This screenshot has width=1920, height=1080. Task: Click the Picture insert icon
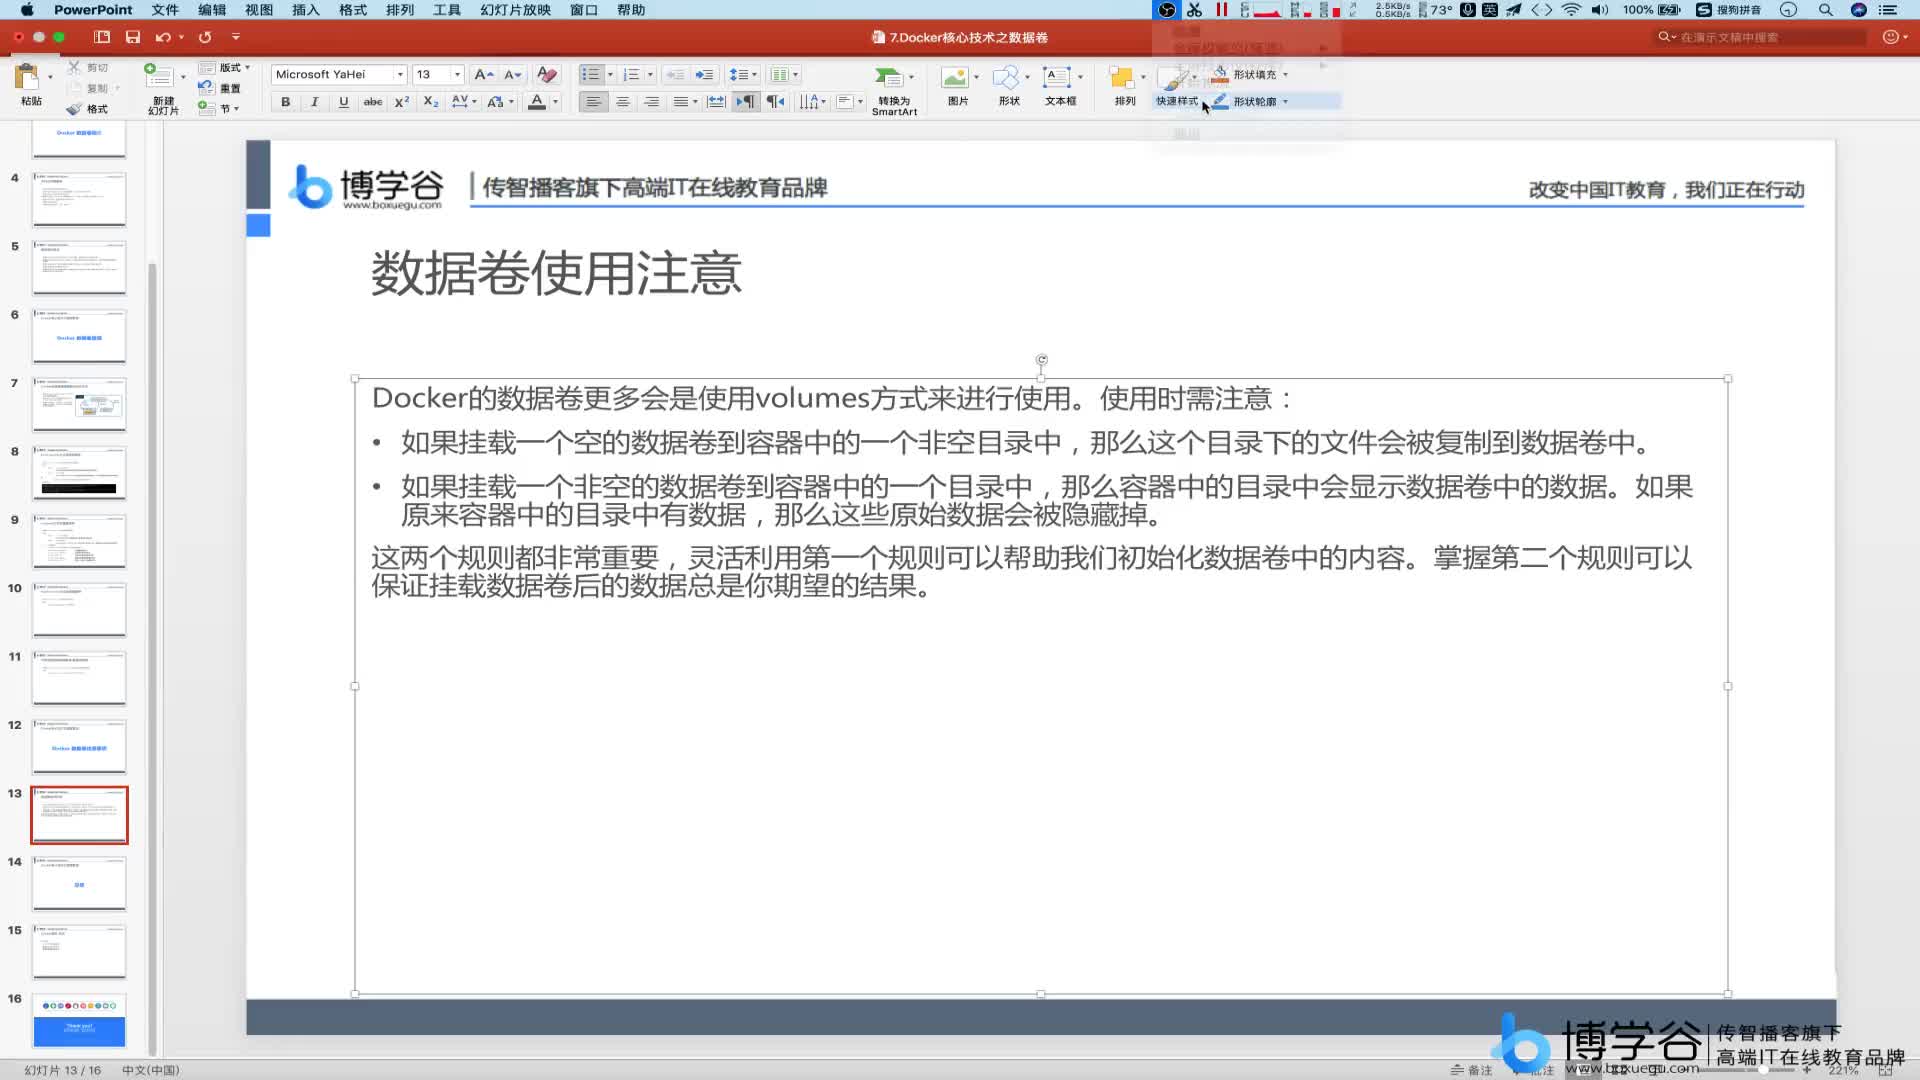click(x=955, y=77)
